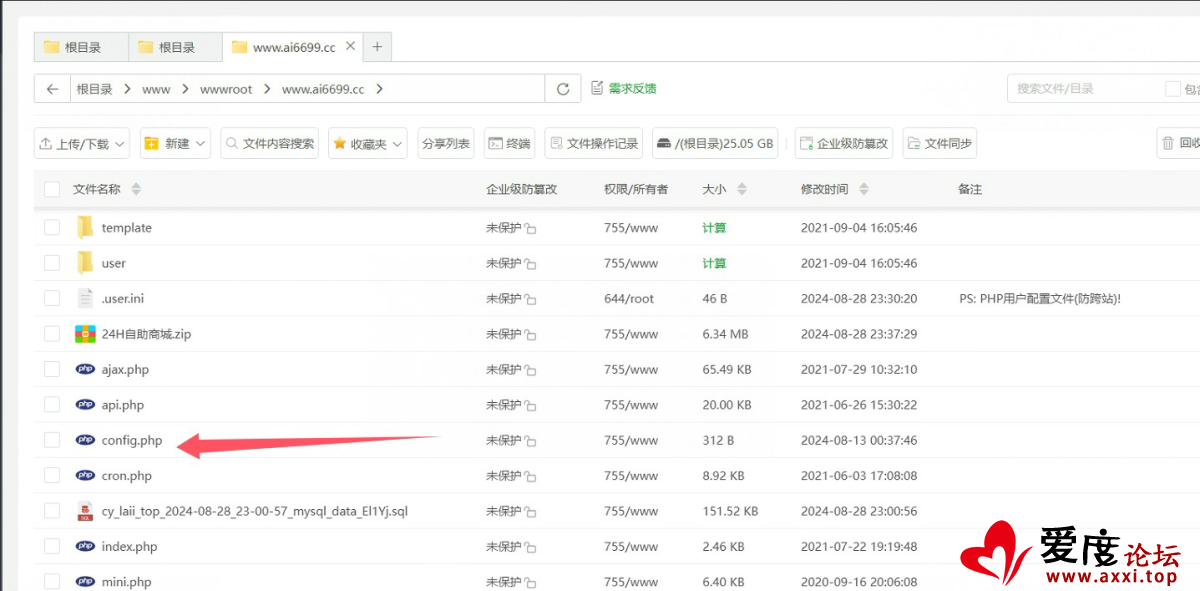Screen dimensions: 1200x591
Task: Toggle the select-all checkbox in the header
Action: tap(52, 189)
